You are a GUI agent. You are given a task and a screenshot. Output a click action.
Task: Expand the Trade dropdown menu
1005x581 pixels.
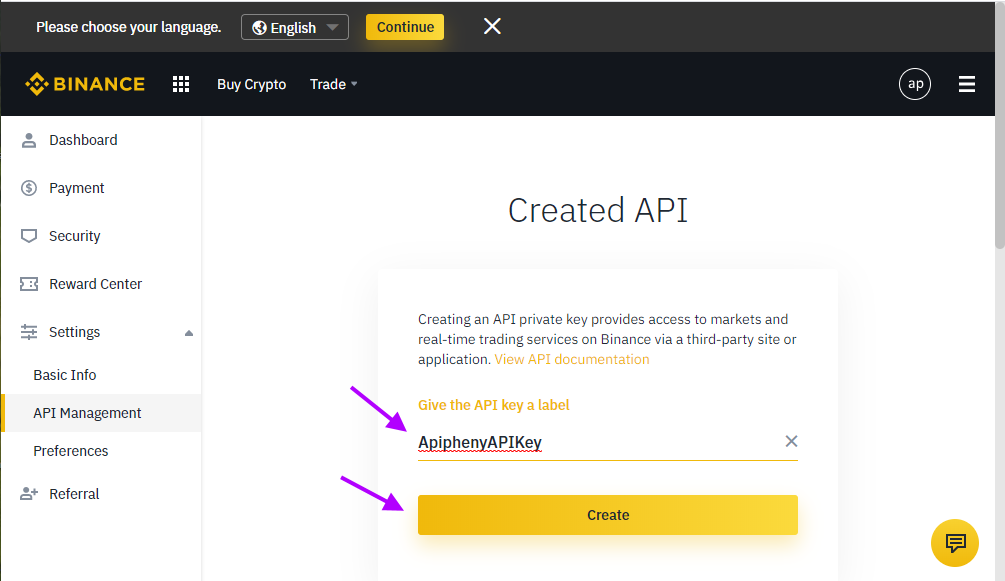tap(333, 84)
